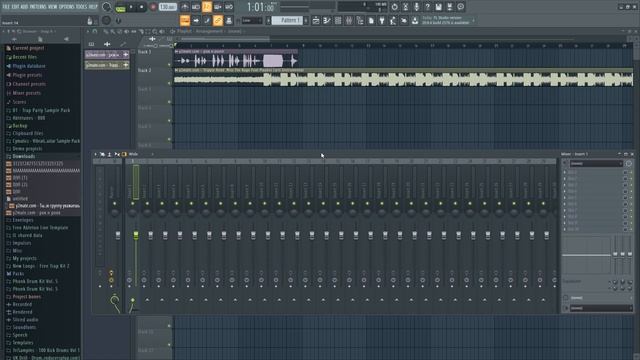Open the ADD menu

click(24, 7)
